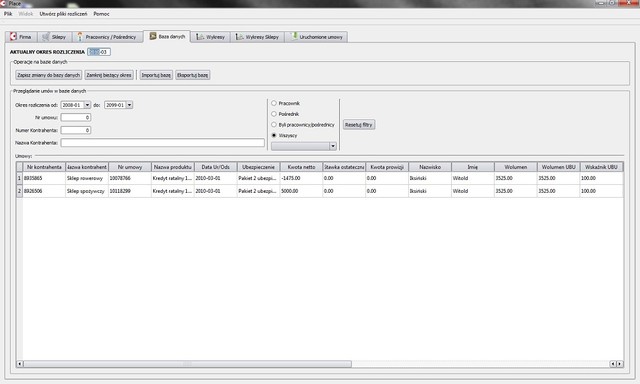Click the Nr kontrahenta column header
Image resolution: width=640 pixels, height=384 pixels.
coord(44,167)
